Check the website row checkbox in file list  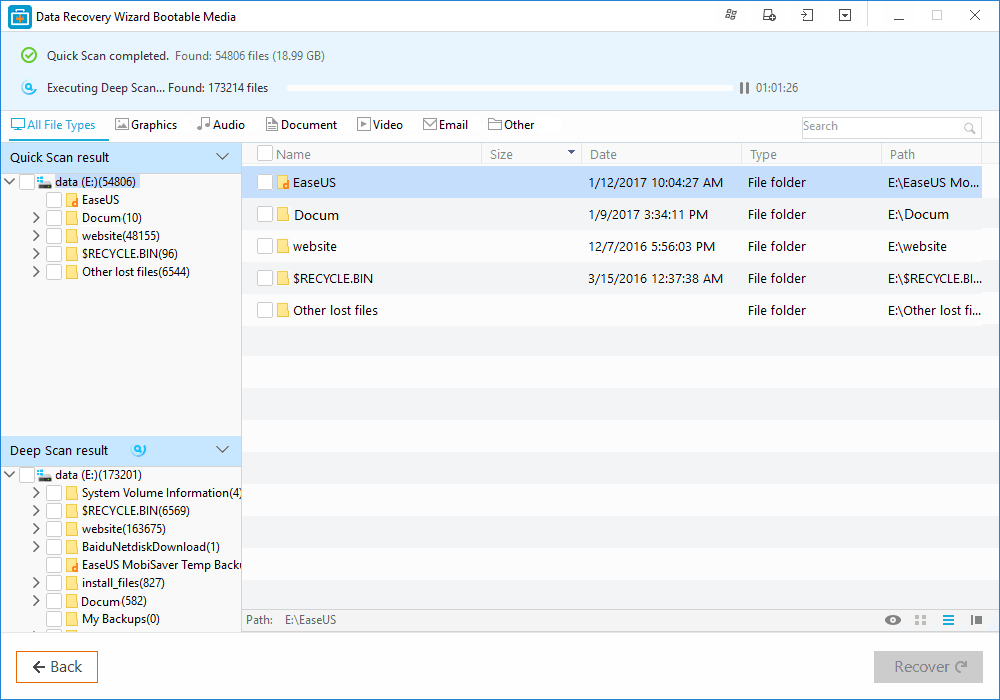(265, 246)
